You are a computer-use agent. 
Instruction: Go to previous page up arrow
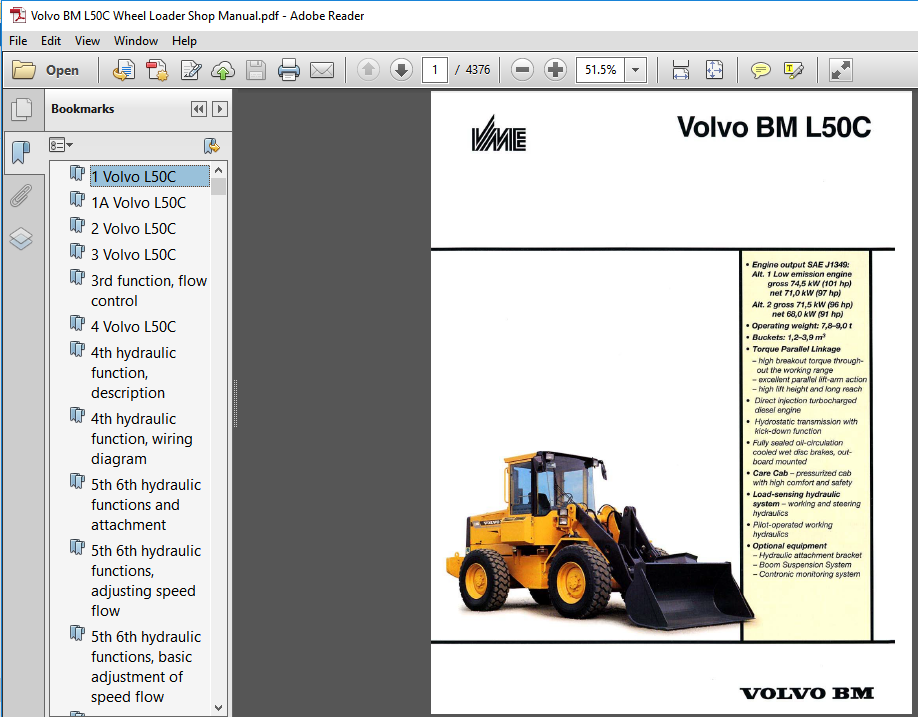(368, 70)
